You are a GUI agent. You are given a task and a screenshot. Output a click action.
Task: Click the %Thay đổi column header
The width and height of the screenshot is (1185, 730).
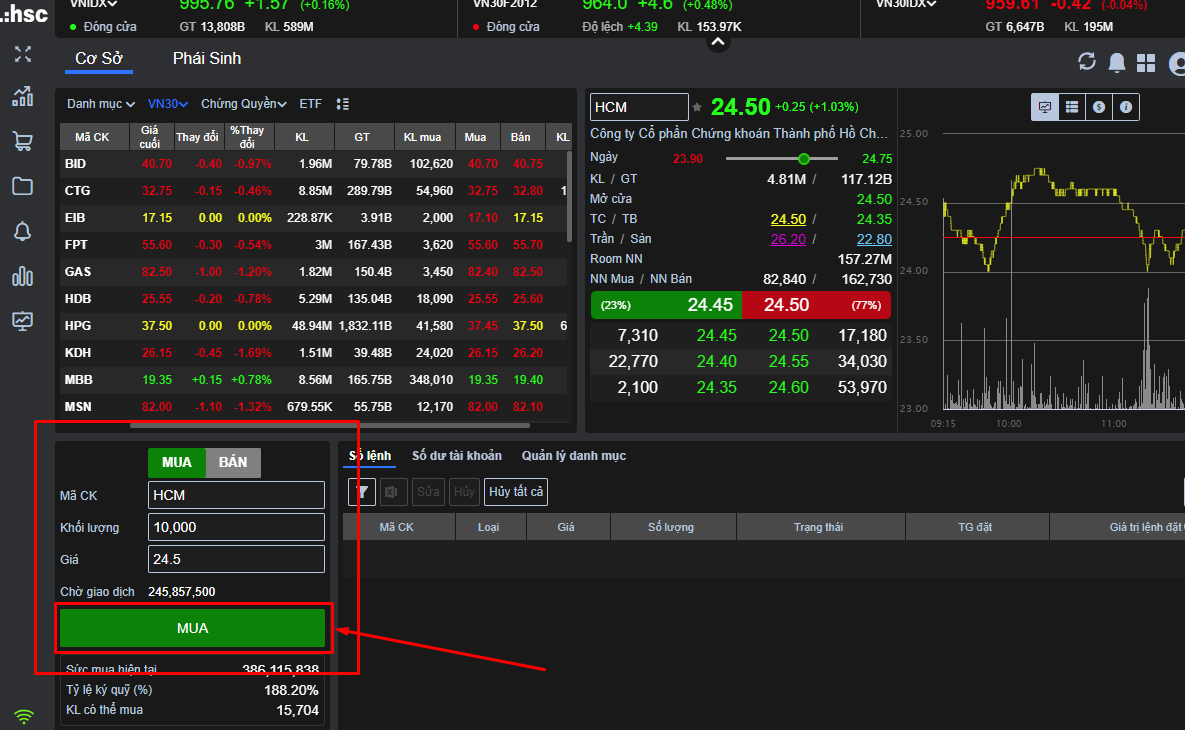247,137
